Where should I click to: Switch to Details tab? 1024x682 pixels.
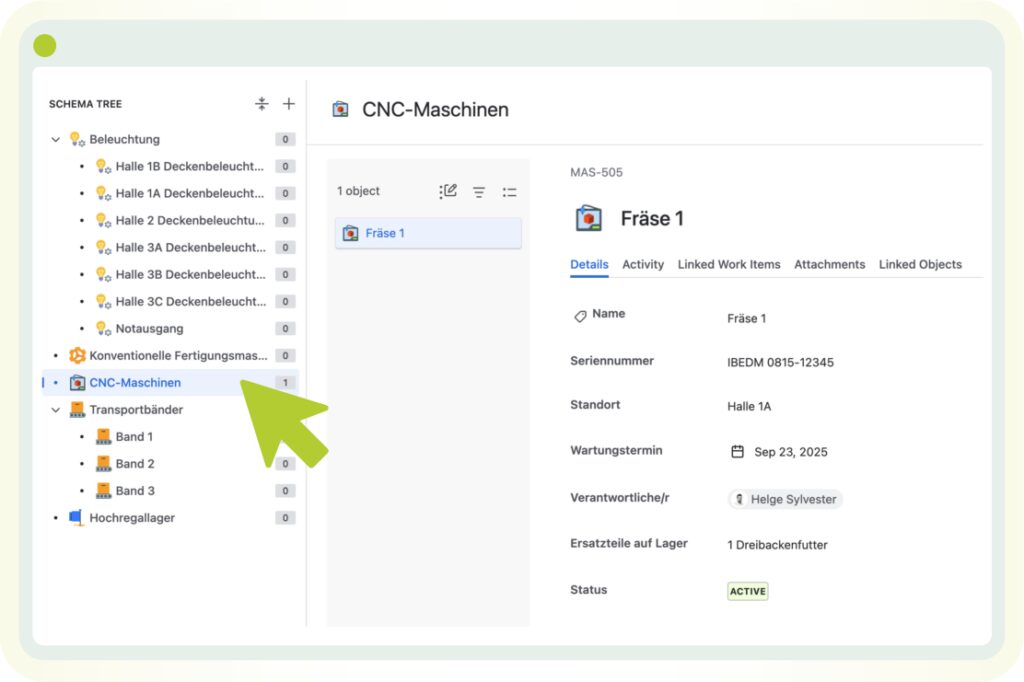(x=589, y=265)
